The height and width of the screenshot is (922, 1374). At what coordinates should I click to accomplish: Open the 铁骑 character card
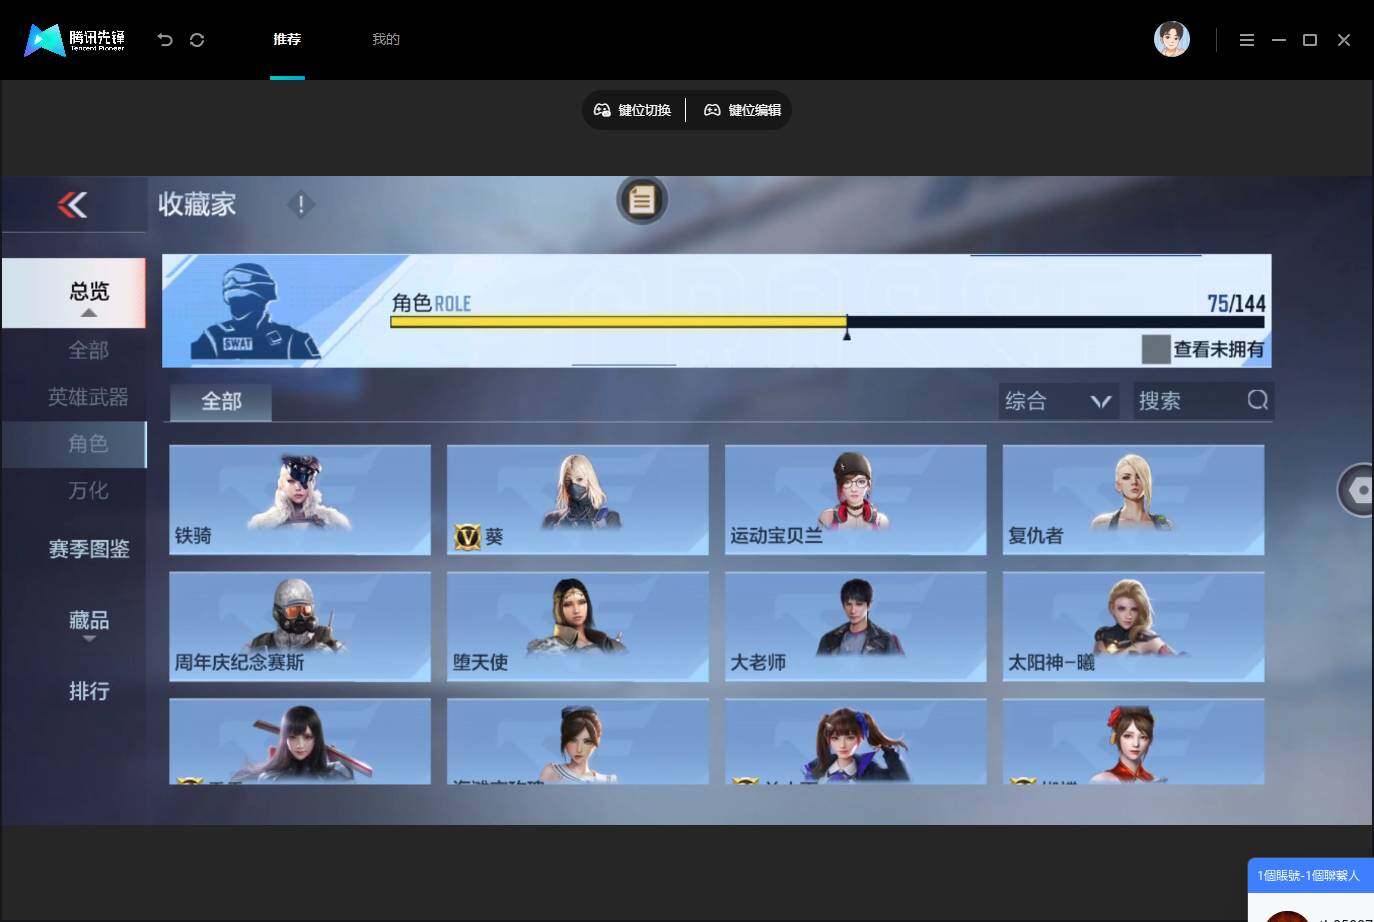(300, 500)
